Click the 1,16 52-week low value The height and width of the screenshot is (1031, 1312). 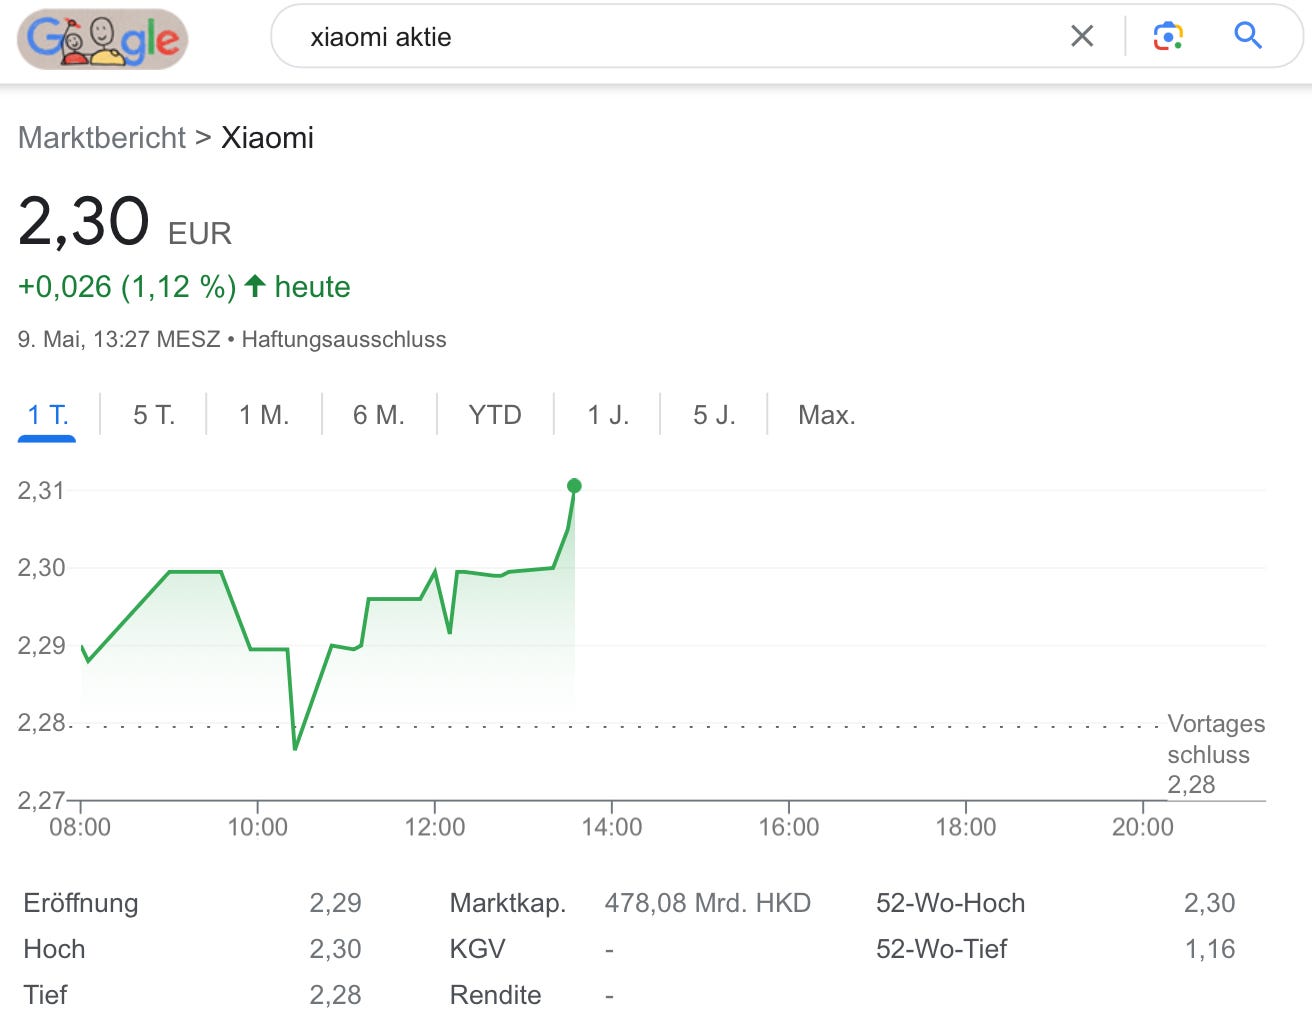[1210, 949]
